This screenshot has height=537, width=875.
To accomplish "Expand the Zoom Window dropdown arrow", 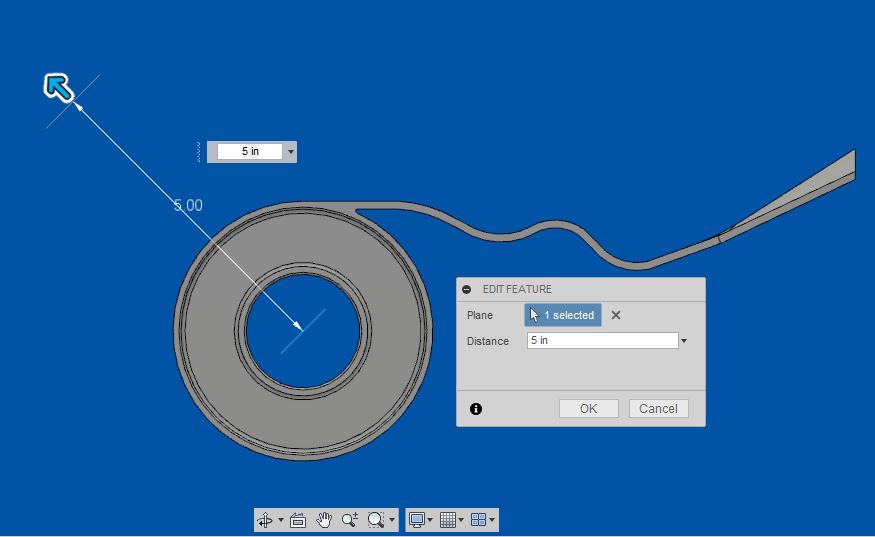I will [x=392, y=520].
